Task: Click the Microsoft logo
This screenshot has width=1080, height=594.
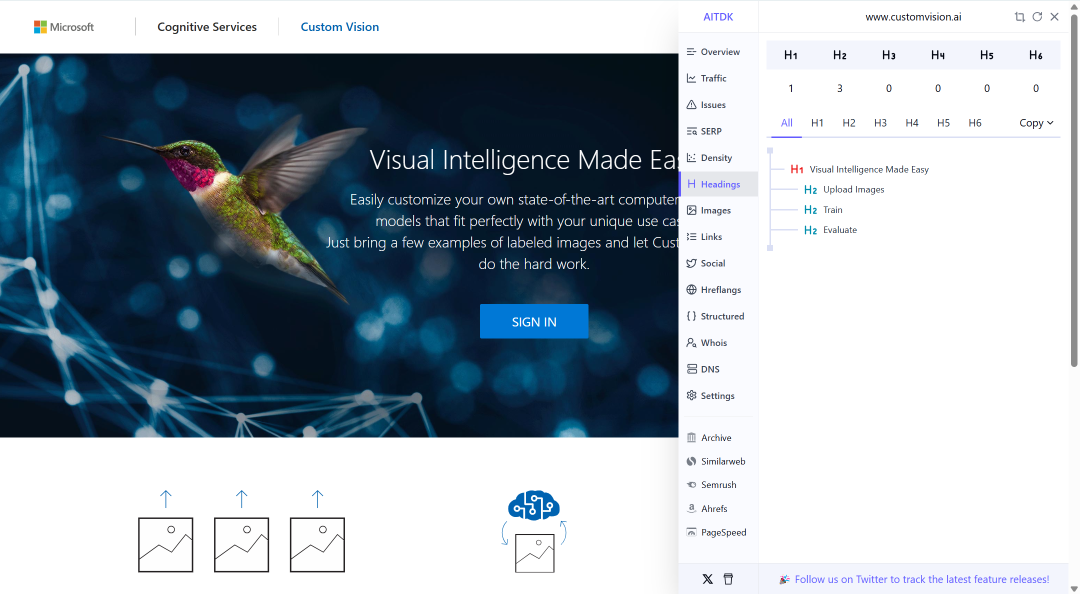Action: coord(64,27)
